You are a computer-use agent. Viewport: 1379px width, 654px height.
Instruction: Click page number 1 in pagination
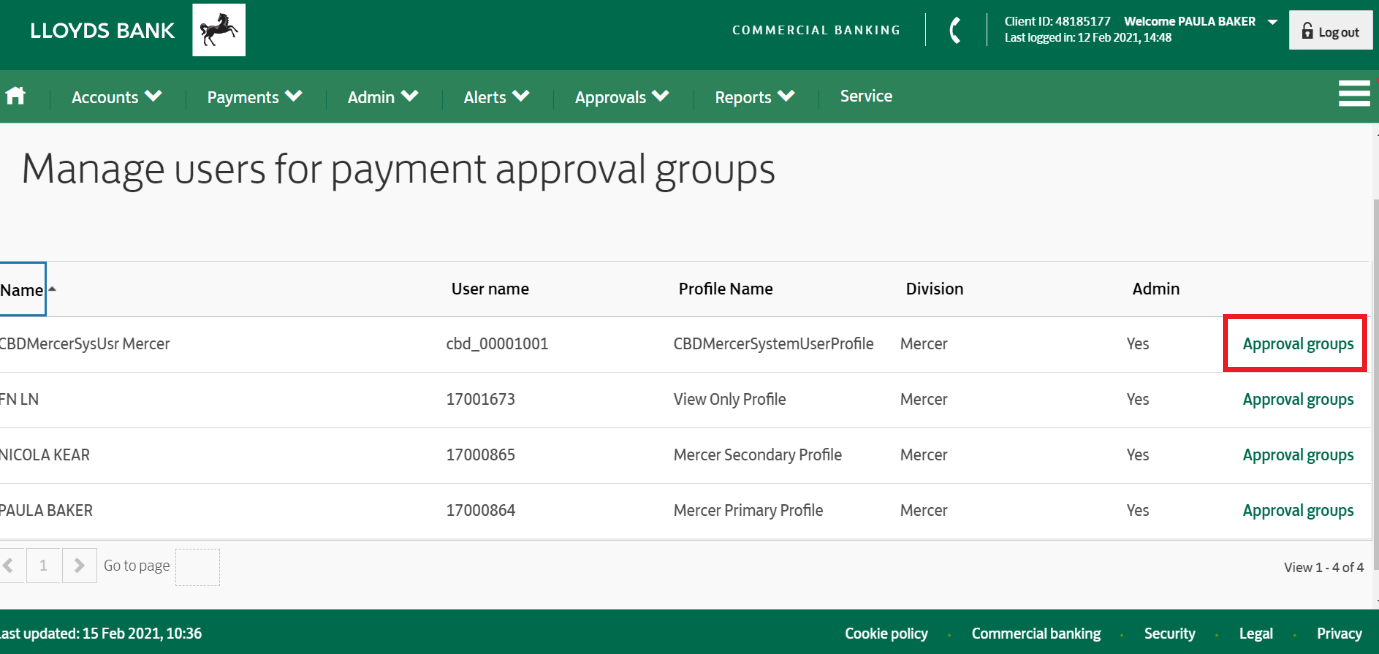[x=43, y=566]
